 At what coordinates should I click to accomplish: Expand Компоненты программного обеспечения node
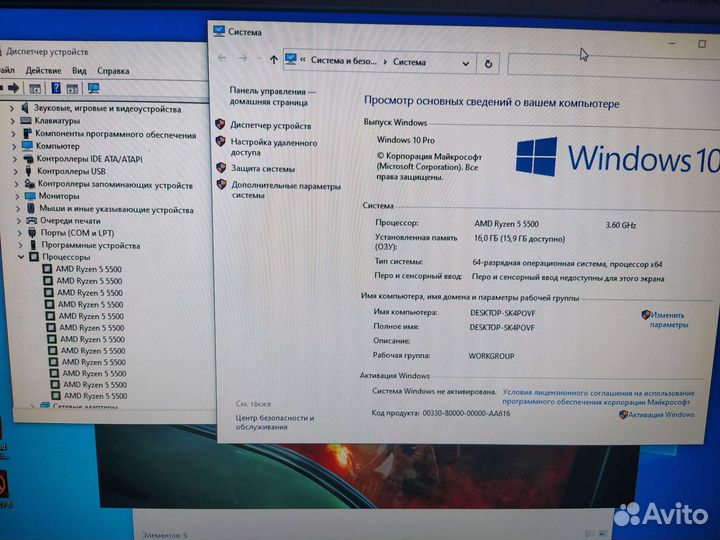point(13,134)
